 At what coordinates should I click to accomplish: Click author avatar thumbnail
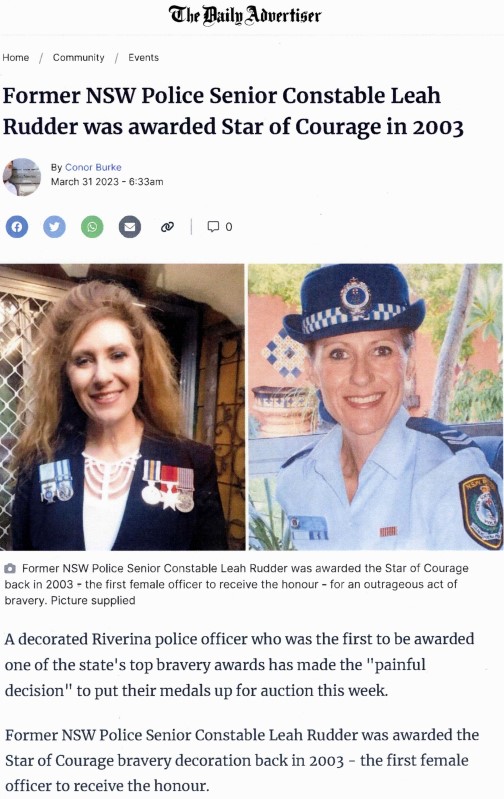pos(22,177)
